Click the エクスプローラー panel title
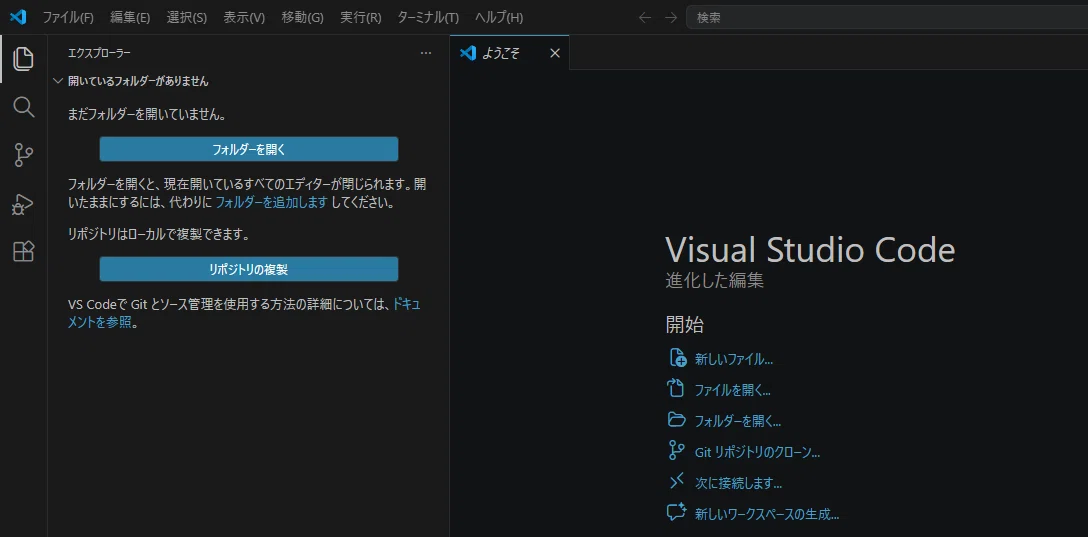Screen dimensions: 1088x537 click(x=99, y=53)
